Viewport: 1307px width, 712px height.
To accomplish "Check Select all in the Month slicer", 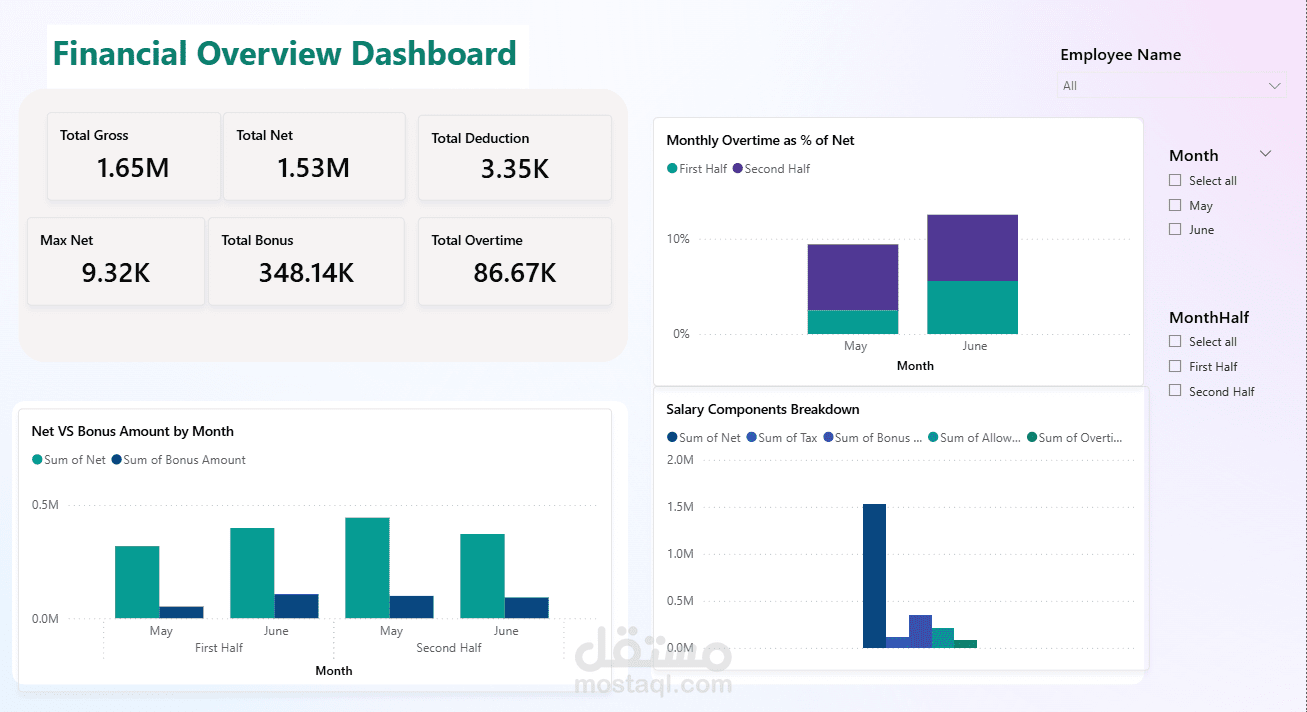I will click(x=1175, y=181).
